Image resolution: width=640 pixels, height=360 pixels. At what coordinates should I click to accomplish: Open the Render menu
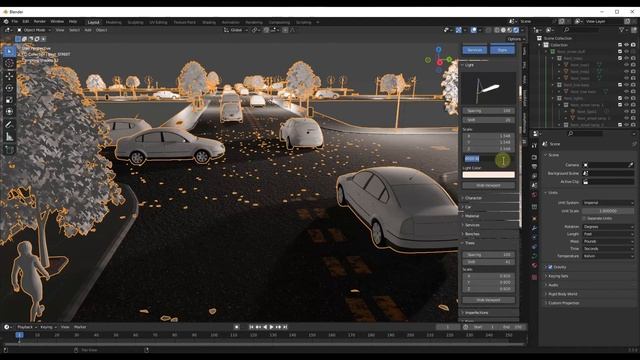(x=40, y=21)
